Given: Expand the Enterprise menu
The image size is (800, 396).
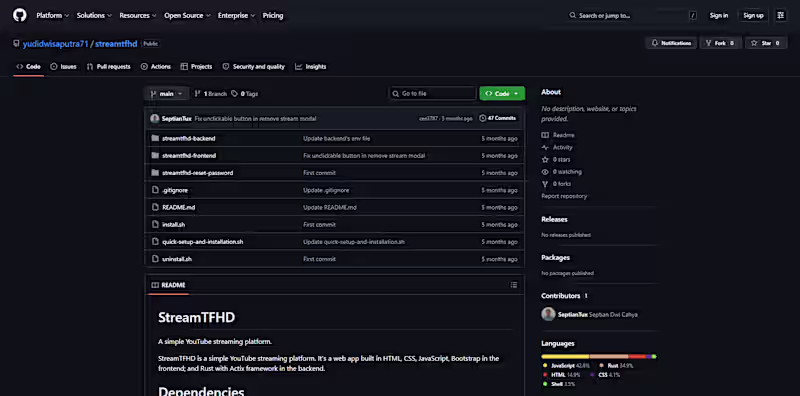Looking at the screenshot, I should pos(236,15).
